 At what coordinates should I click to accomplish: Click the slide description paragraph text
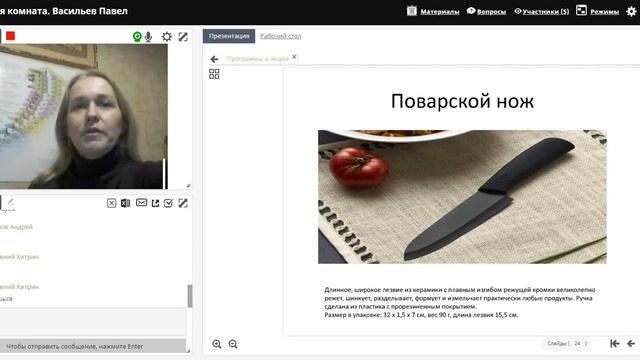tap(460, 302)
